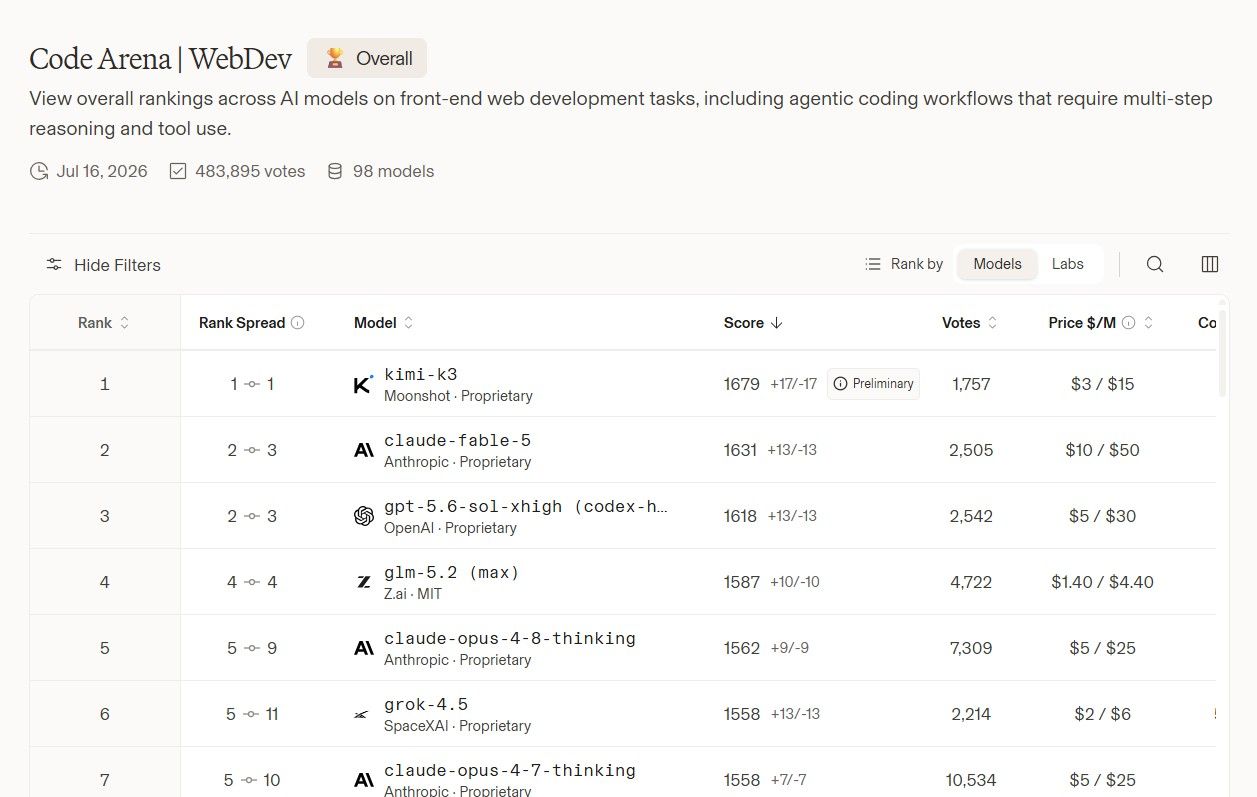Switch ranking to Labs
1257x797 pixels.
pyautogui.click(x=1067, y=264)
